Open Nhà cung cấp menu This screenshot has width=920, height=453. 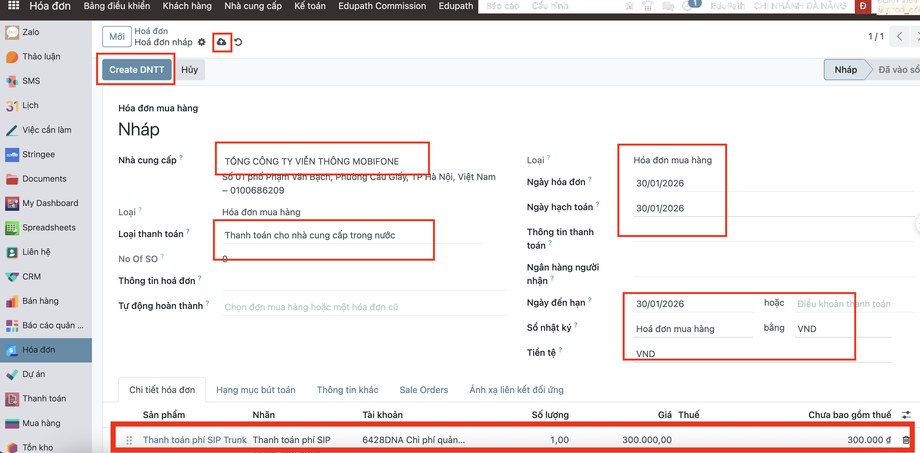tap(253, 6)
